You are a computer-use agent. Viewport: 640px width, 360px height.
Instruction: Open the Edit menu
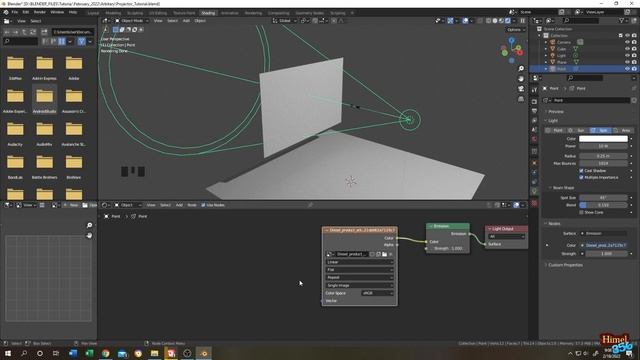point(26,12)
